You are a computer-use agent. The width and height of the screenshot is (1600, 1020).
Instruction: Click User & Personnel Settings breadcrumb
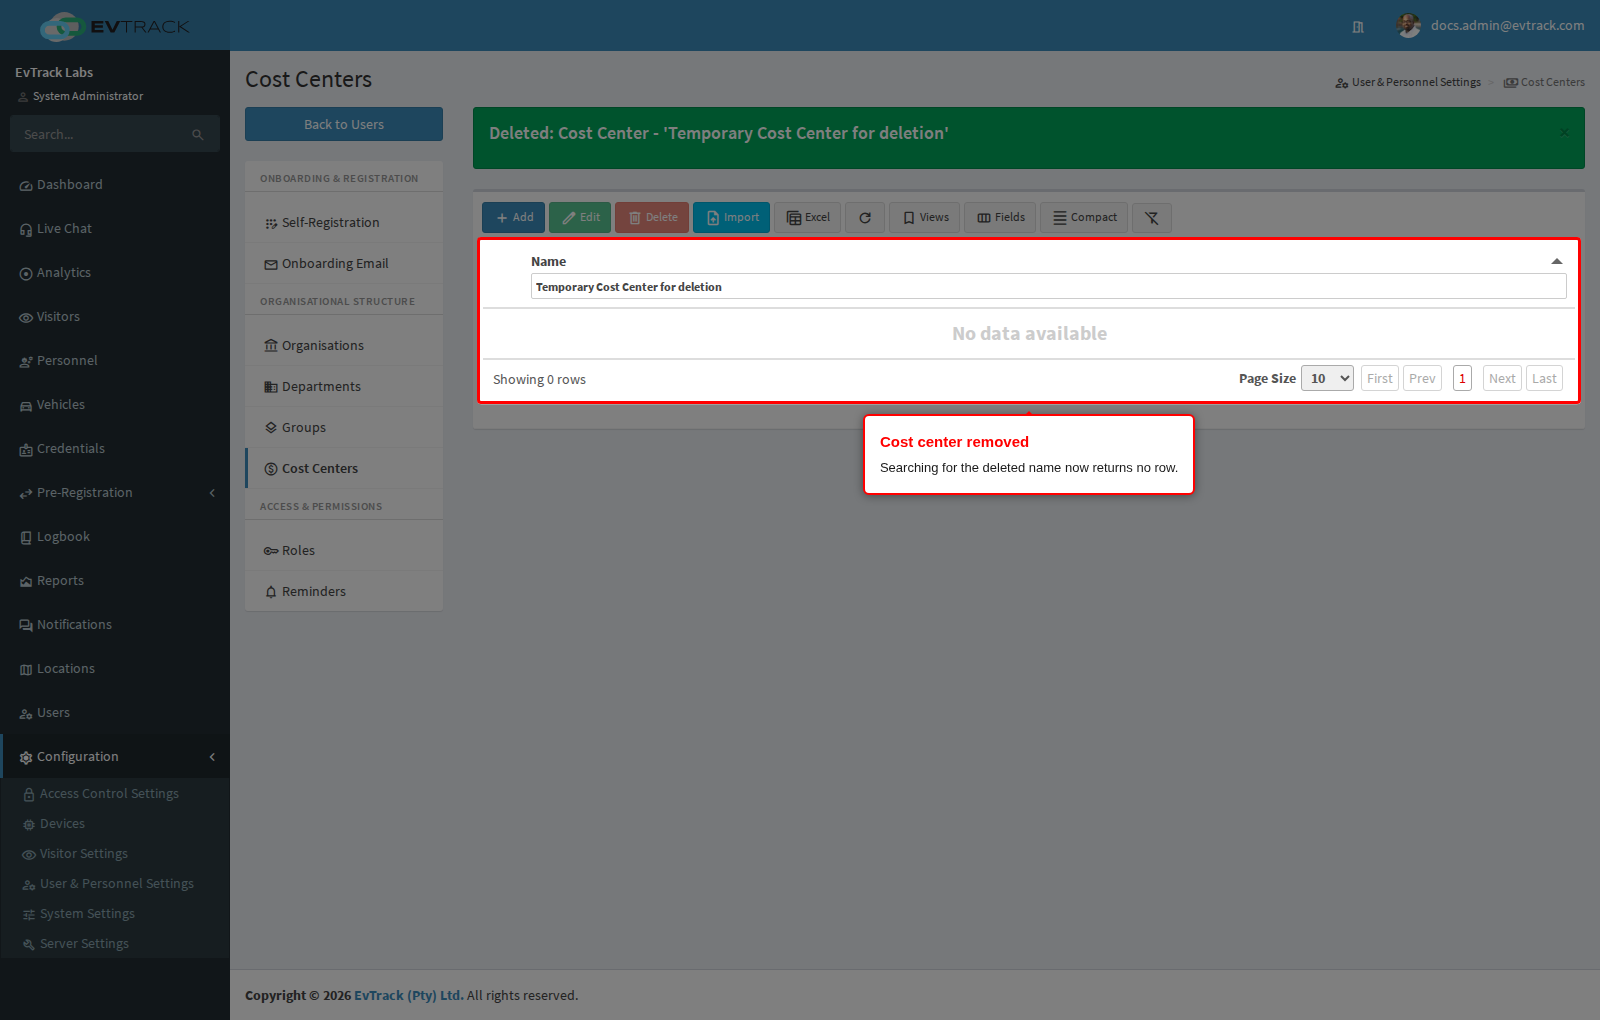pos(1408,83)
